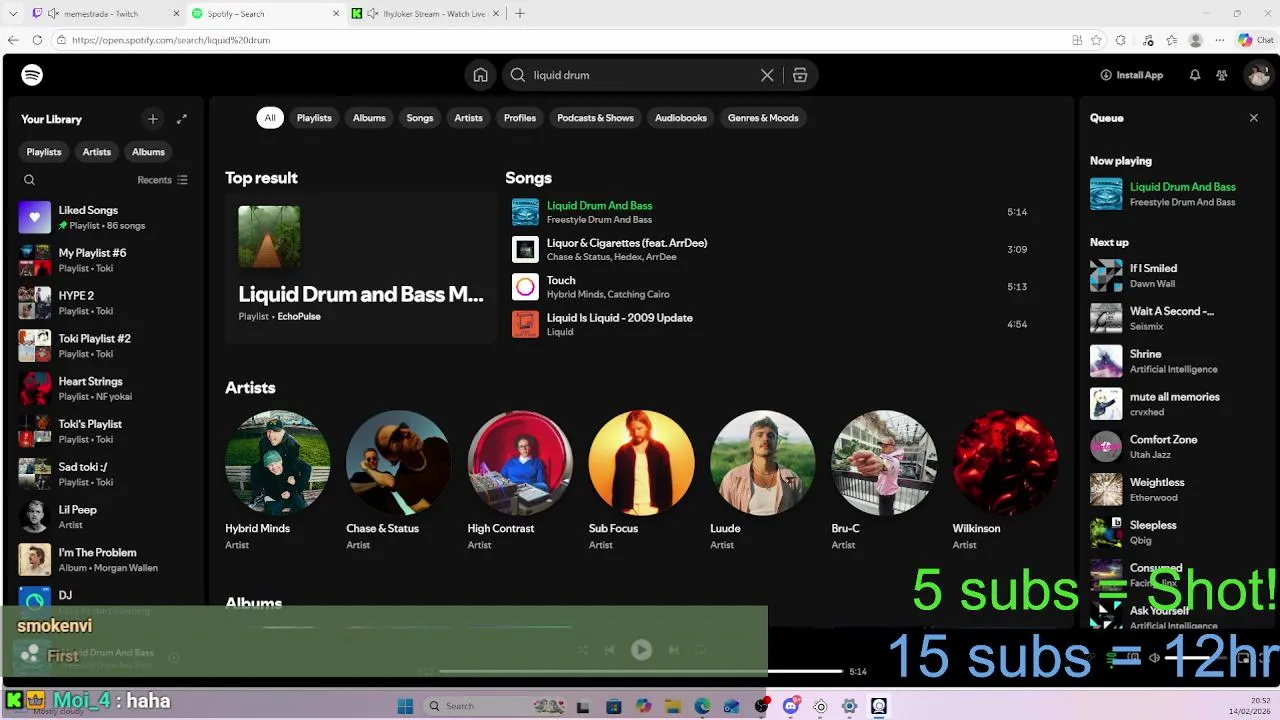Open Friend Activity icon

point(1222,75)
